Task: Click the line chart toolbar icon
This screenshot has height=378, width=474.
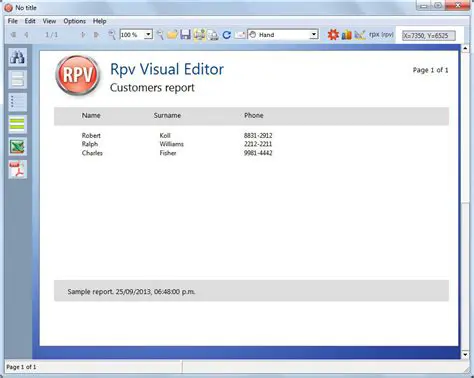Action: [x=360, y=35]
